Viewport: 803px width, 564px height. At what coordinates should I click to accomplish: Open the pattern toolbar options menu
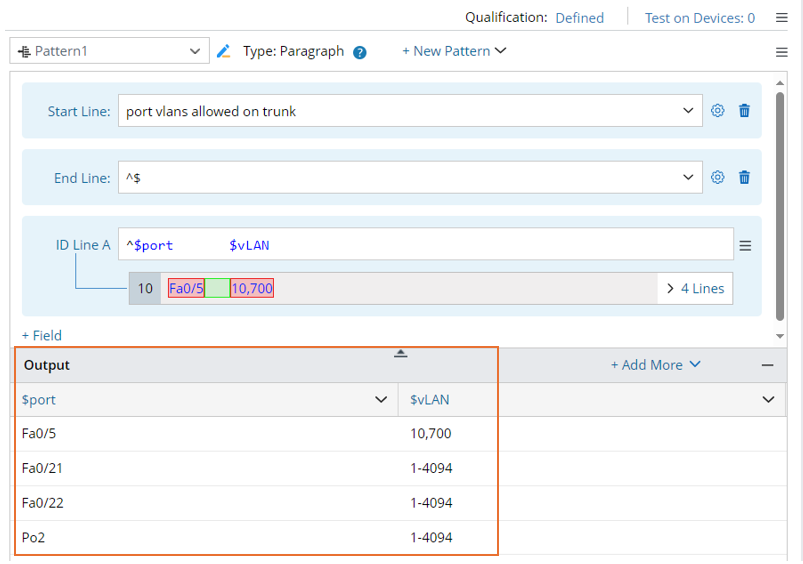point(782,52)
